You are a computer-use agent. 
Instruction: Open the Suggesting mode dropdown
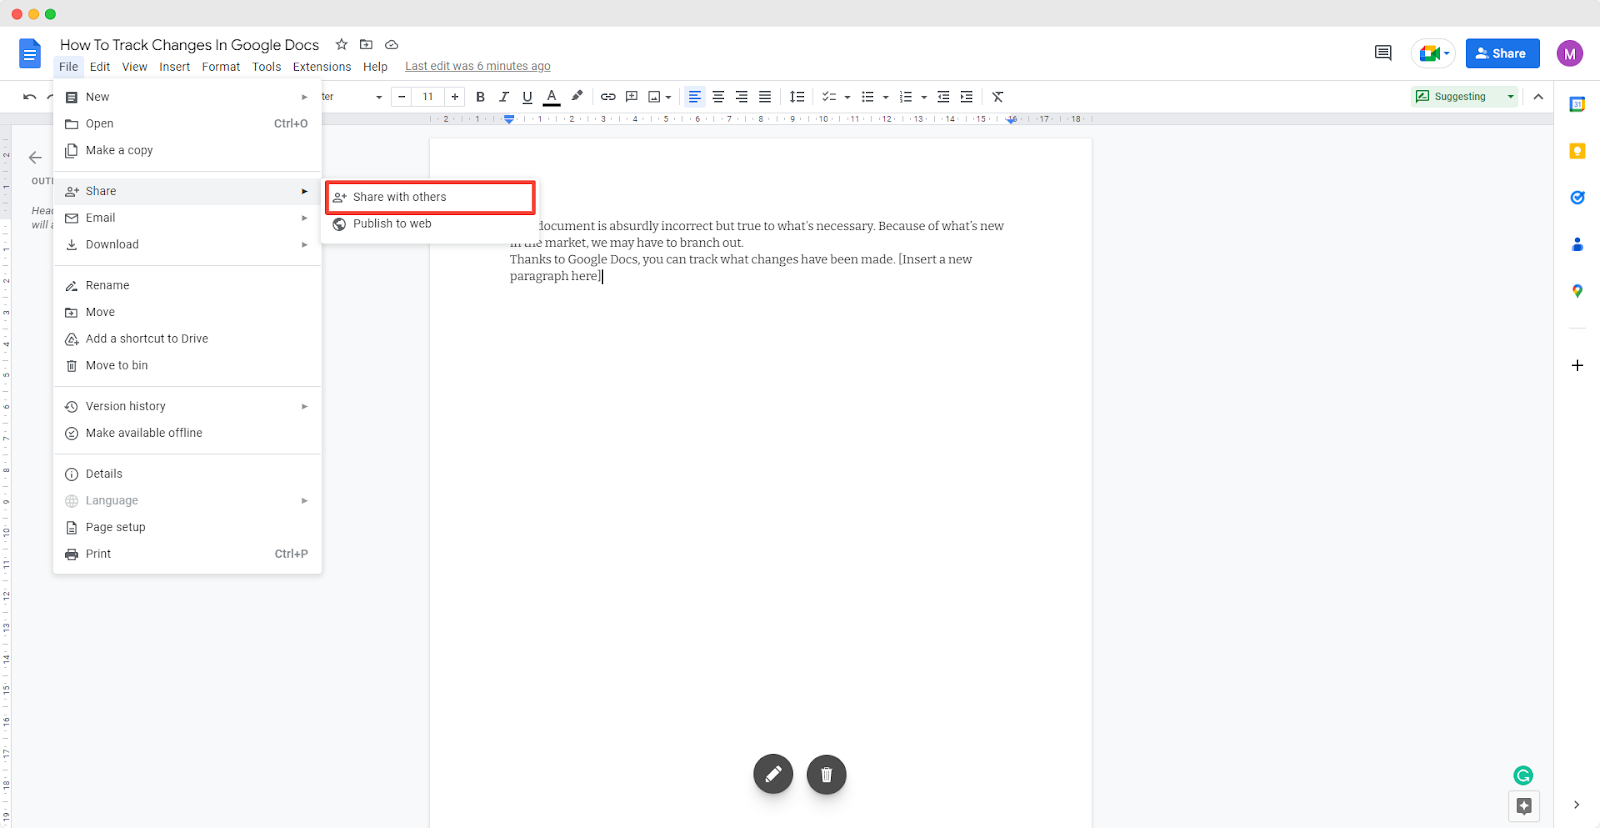coord(1465,97)
